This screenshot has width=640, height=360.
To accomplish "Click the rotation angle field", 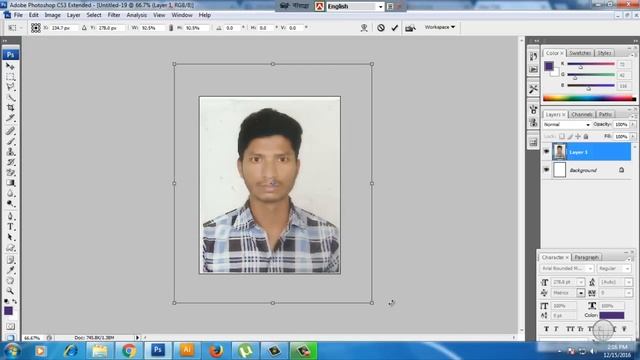I will tap(233, 28).
